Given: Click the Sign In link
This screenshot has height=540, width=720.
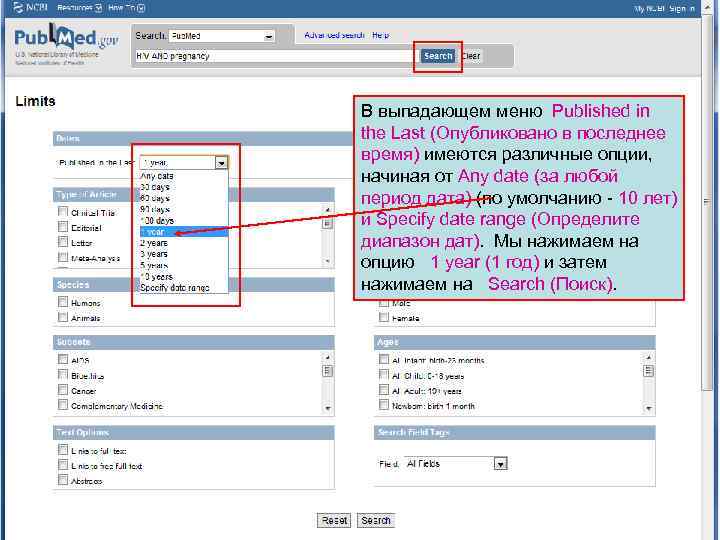Looking at the screenshot, I should (x=682, y=9).
